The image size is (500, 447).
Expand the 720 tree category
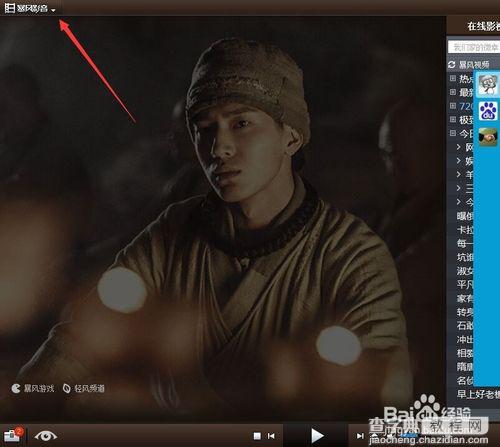pyautogui.click(x=453, y=106)
